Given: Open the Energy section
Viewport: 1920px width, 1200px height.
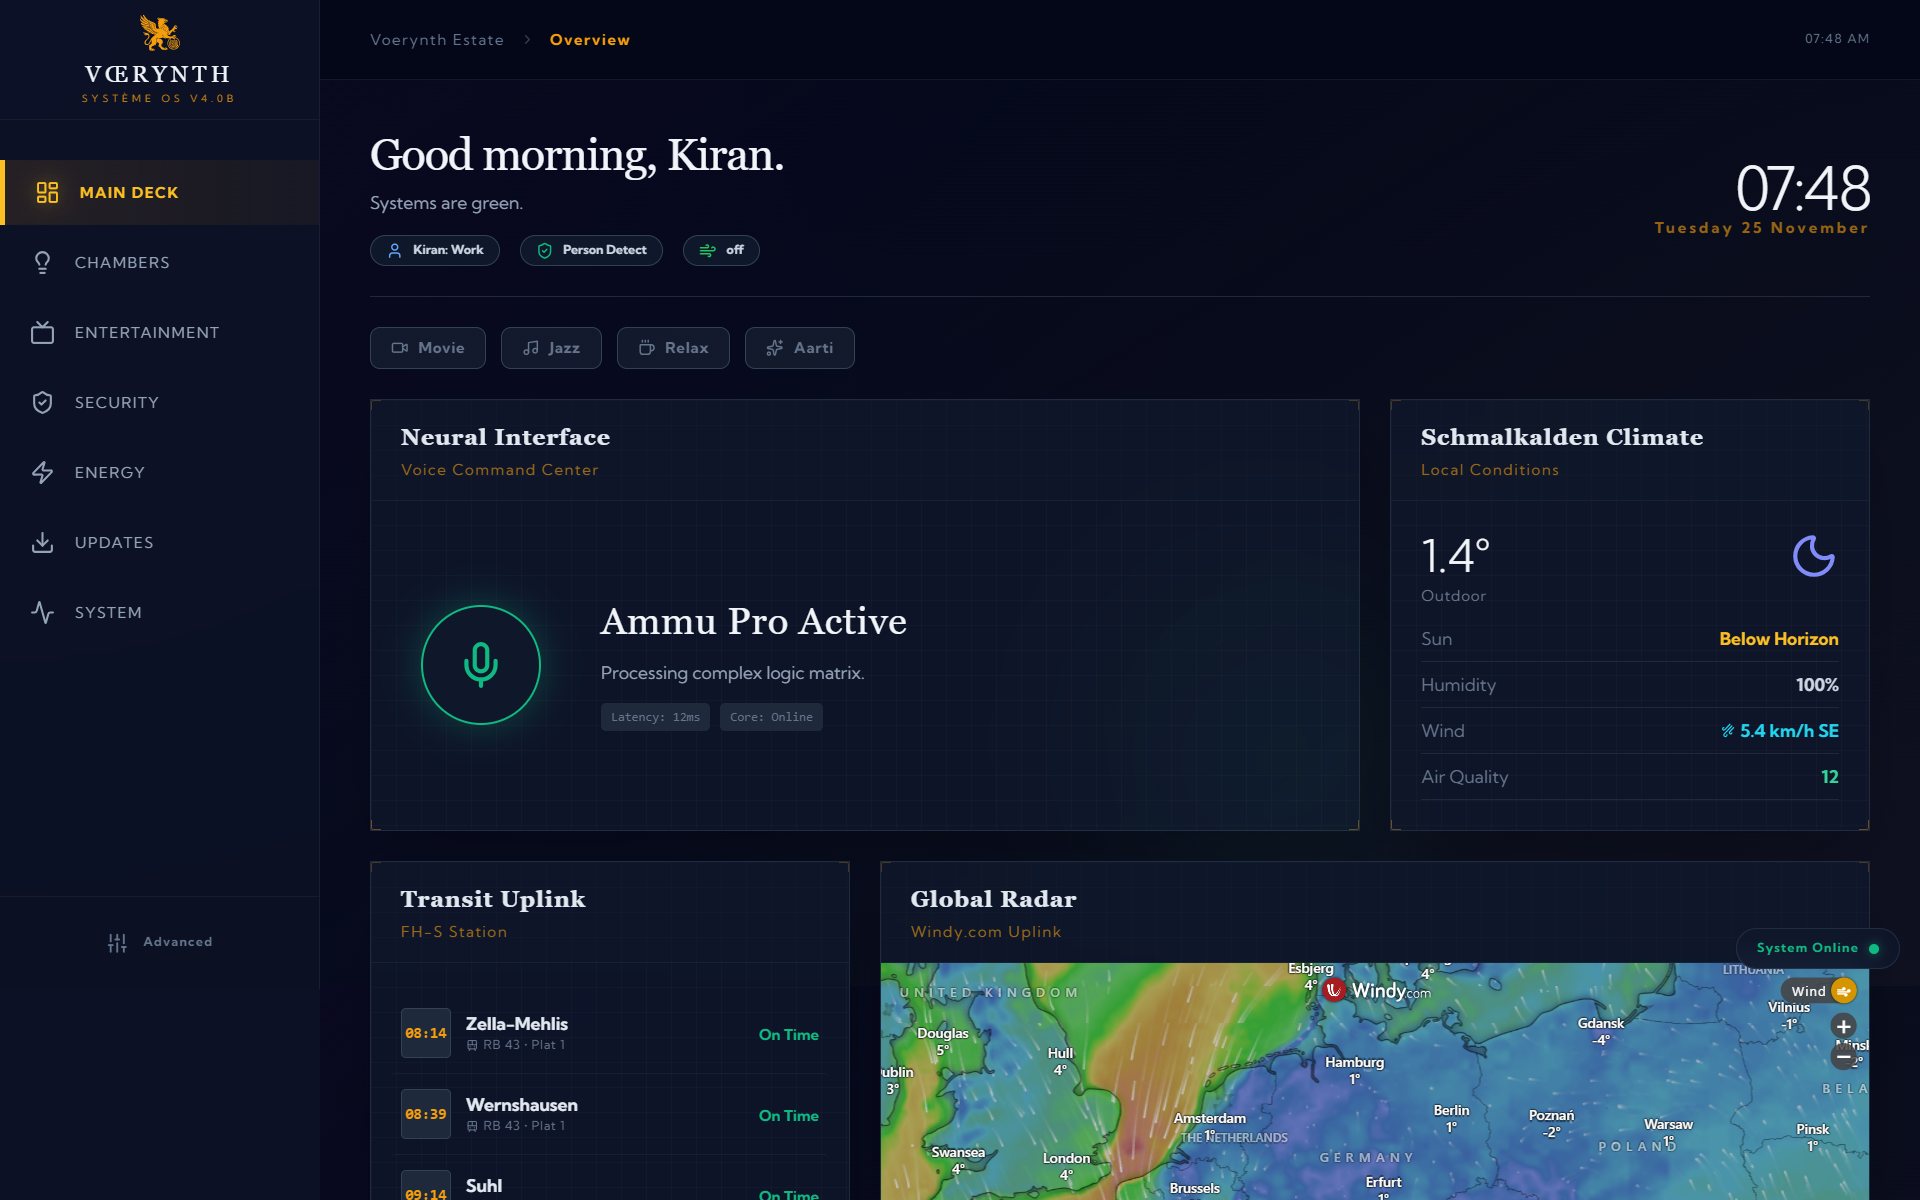Looking at the screenshot, I should 160,472.
